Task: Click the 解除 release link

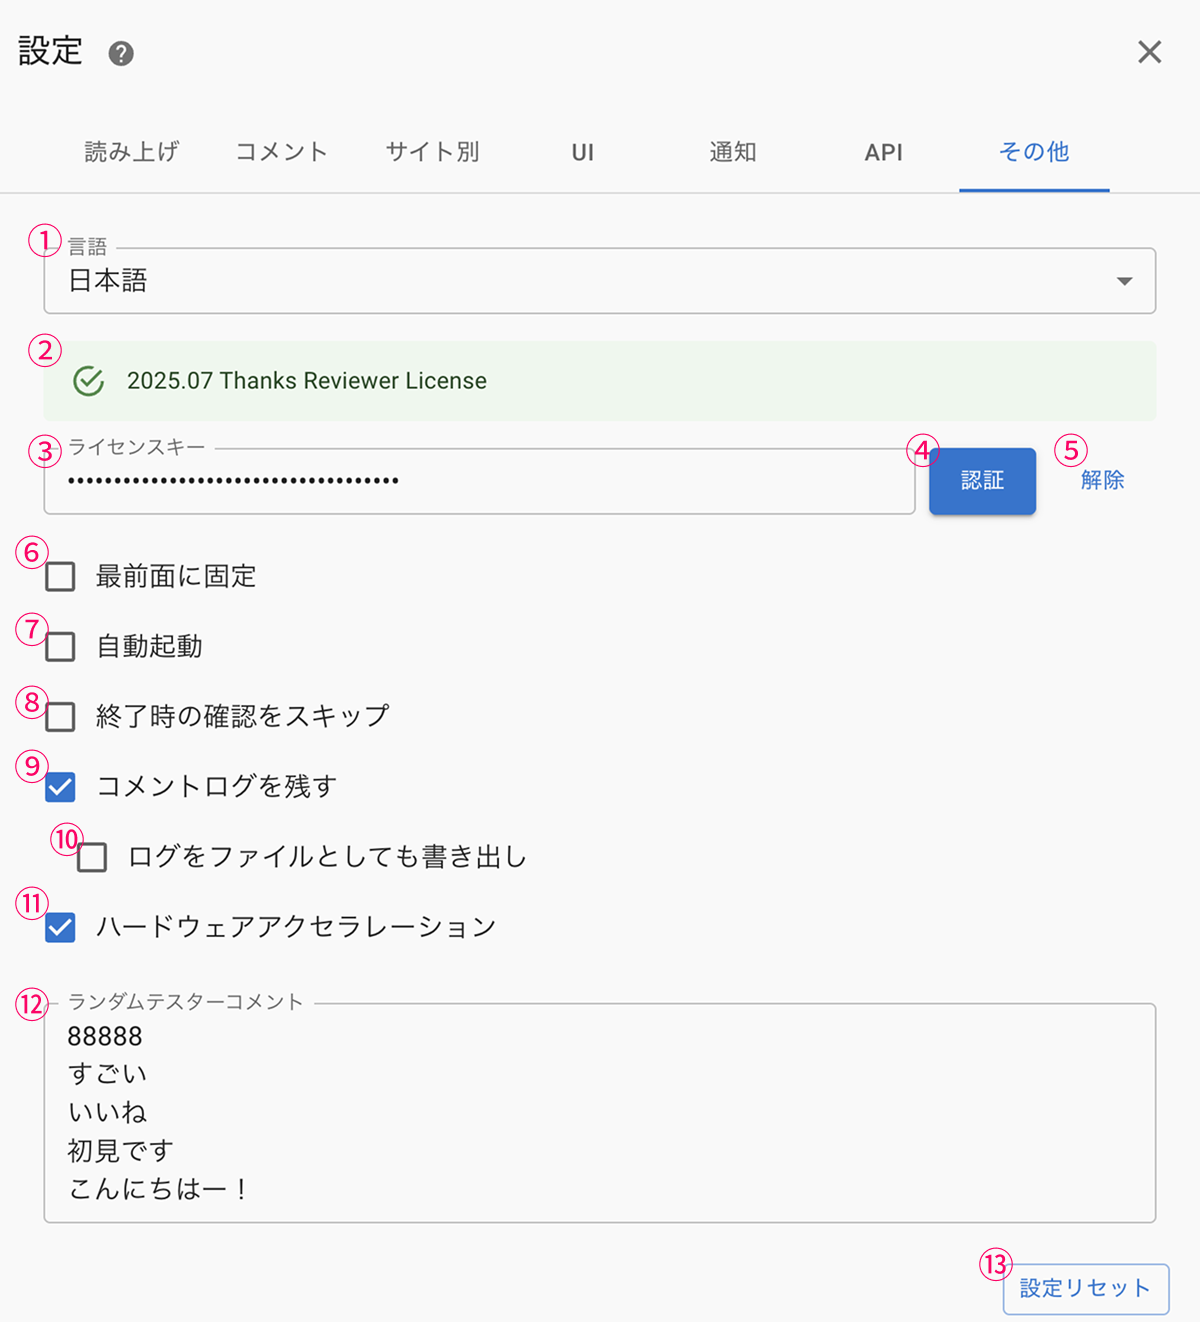Action: click(1101, 480)
